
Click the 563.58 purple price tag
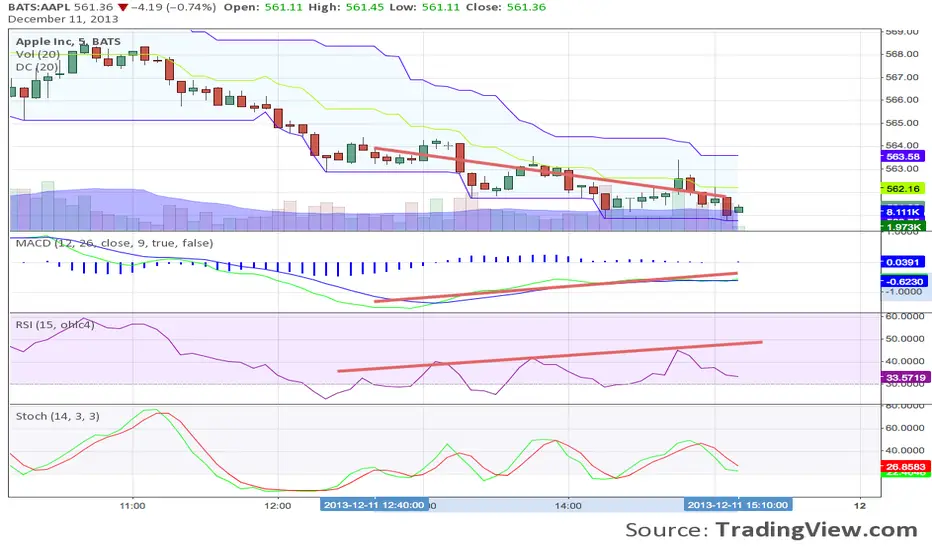(x=902, y=156)
